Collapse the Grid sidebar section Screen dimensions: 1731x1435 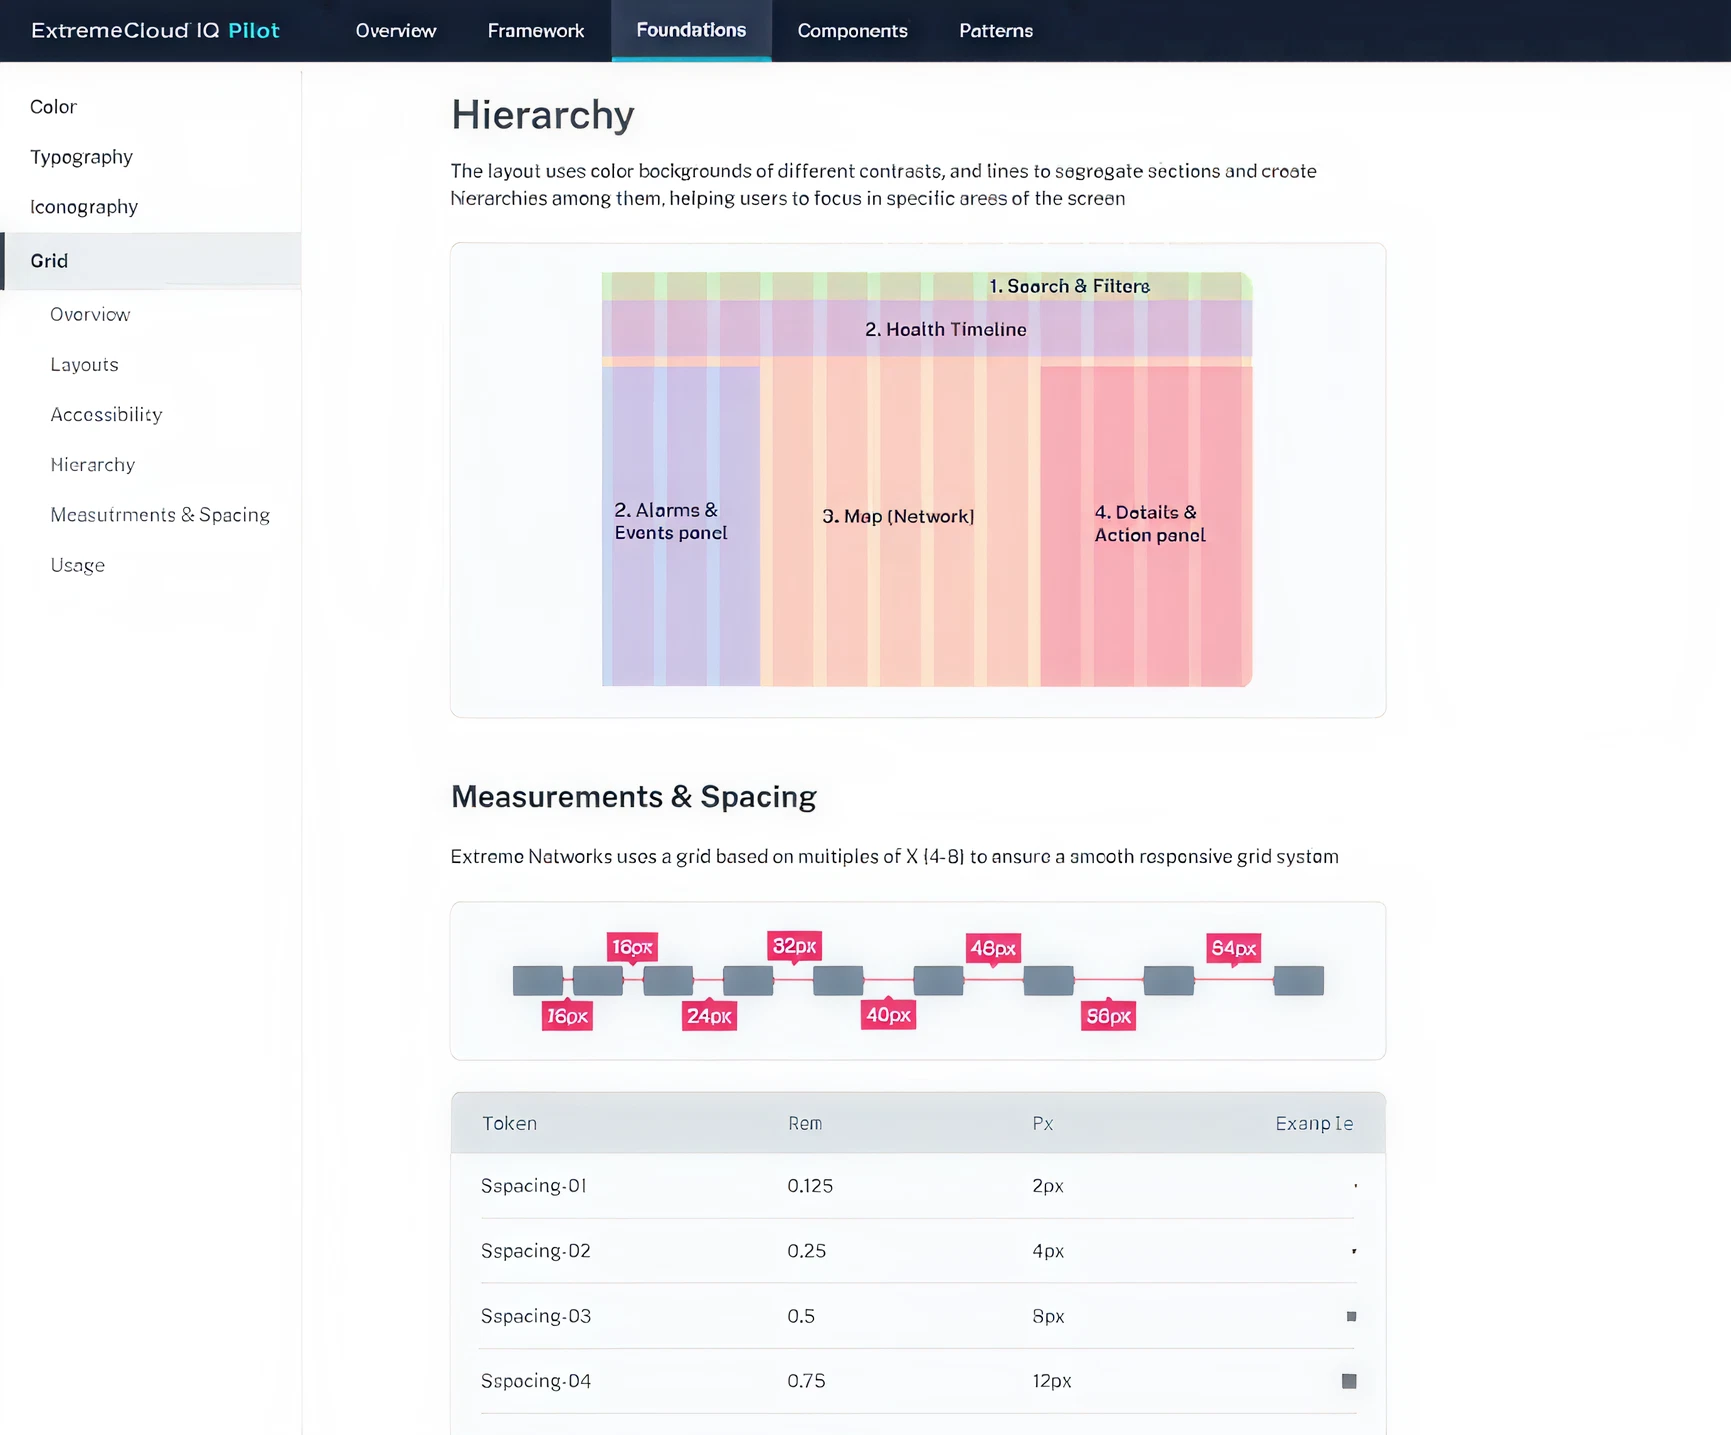pos(50,261)
